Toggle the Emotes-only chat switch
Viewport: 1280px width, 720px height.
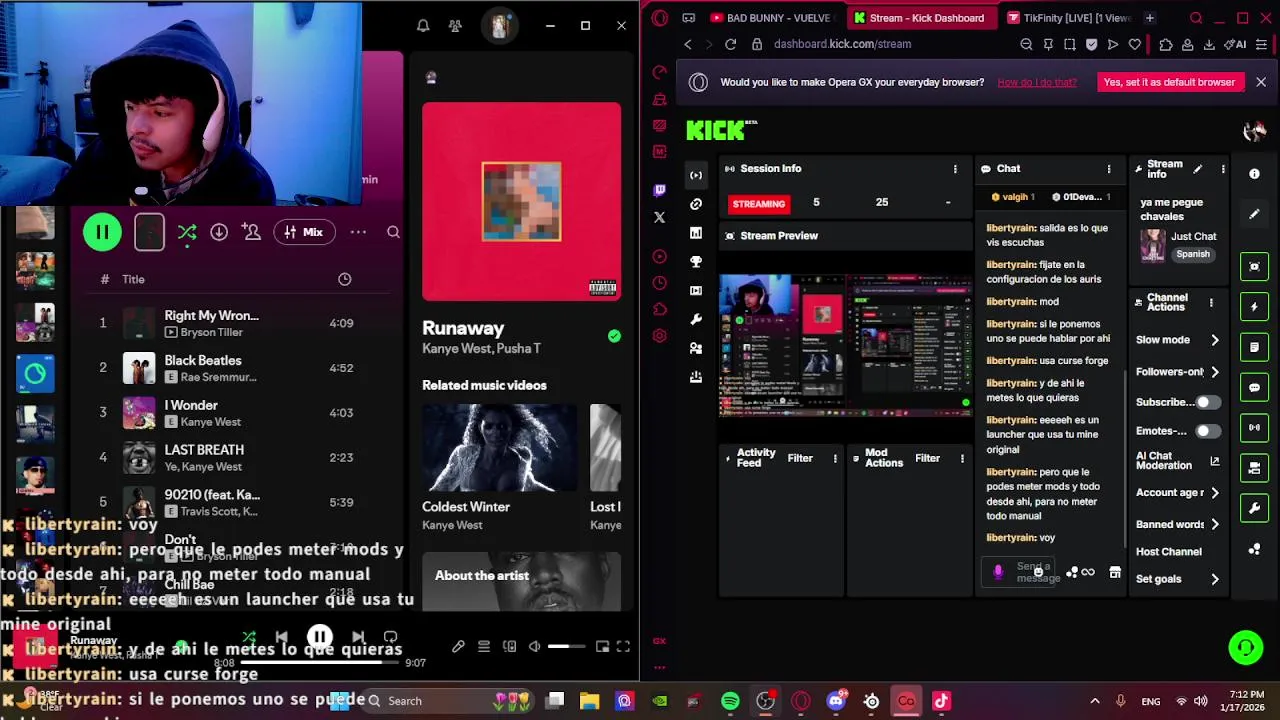(x=1207, y=431)
